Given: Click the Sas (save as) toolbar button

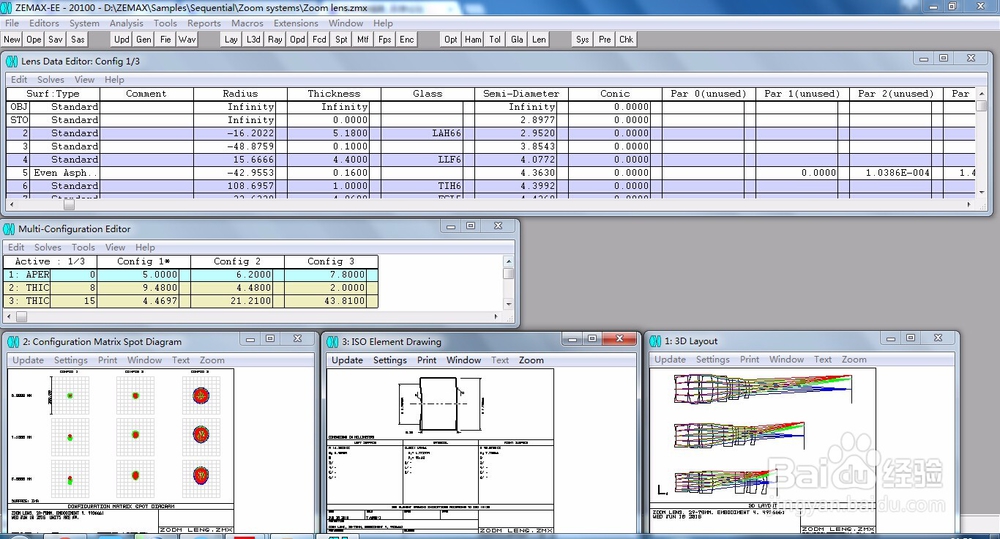Looking at the screenshot, I should pos(78,40).
